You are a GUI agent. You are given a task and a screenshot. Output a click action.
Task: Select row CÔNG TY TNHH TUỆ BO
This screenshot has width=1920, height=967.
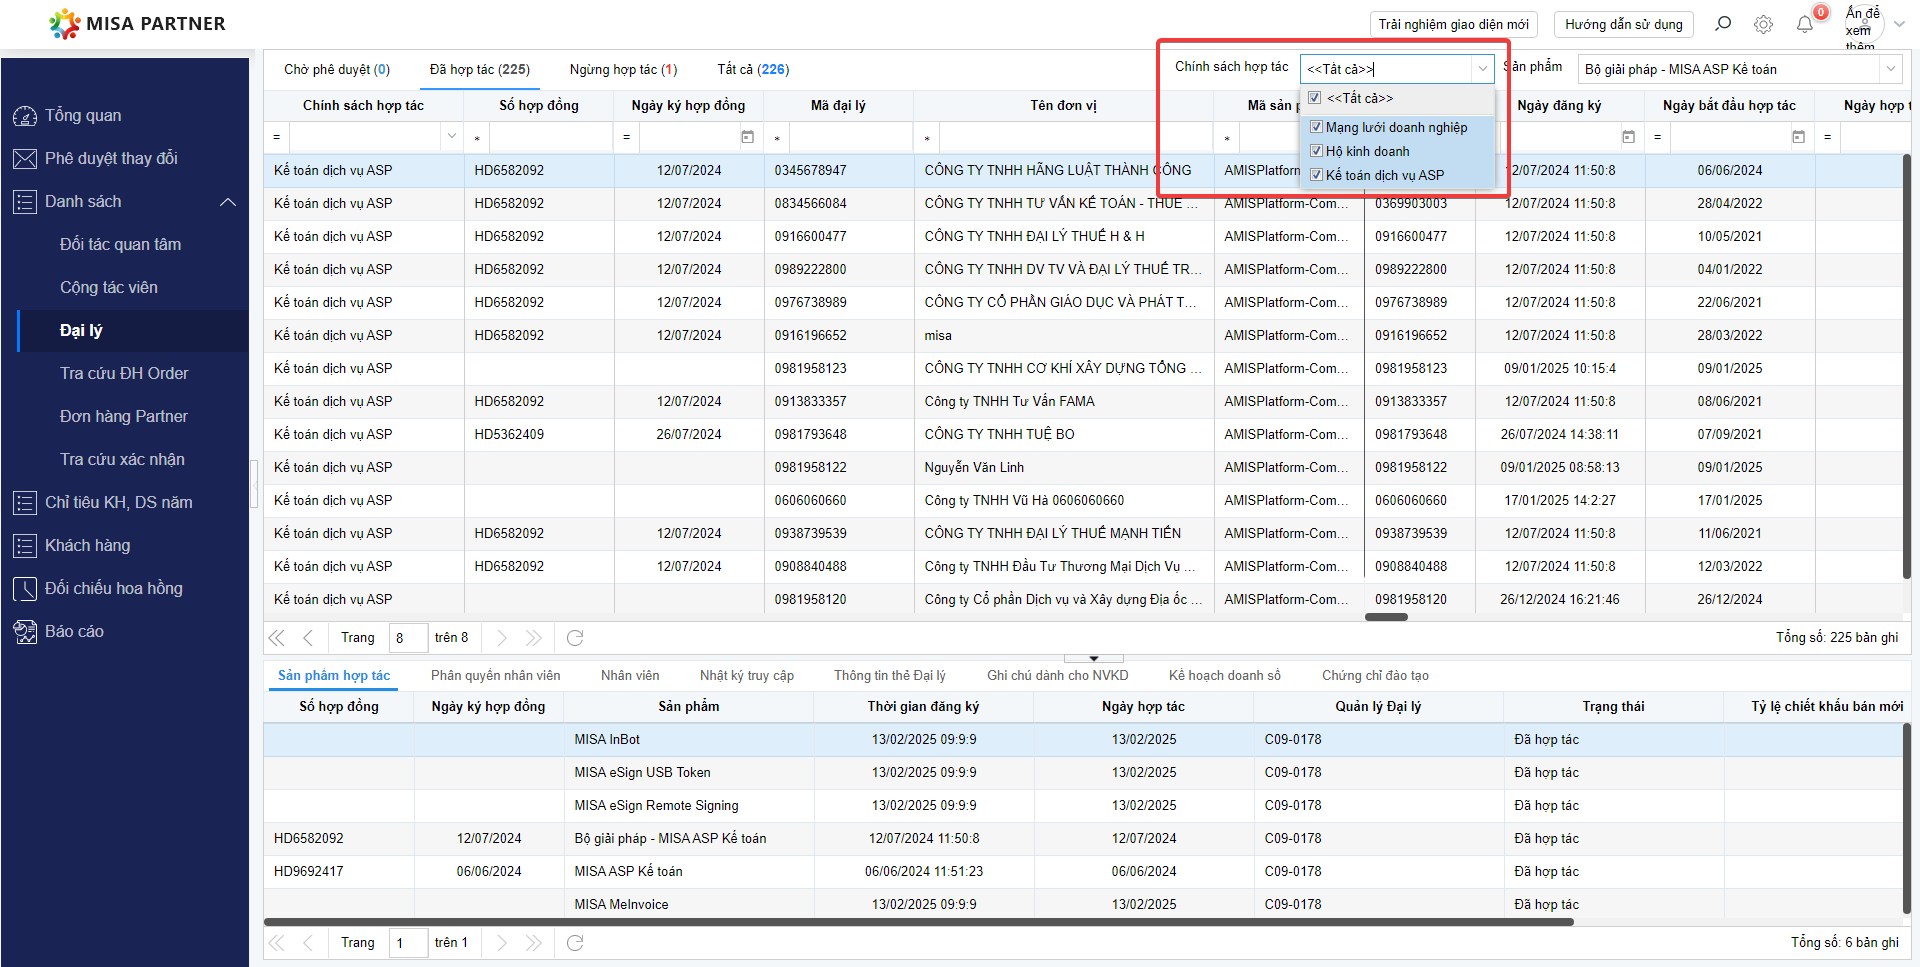click(x=1083, y=435)
